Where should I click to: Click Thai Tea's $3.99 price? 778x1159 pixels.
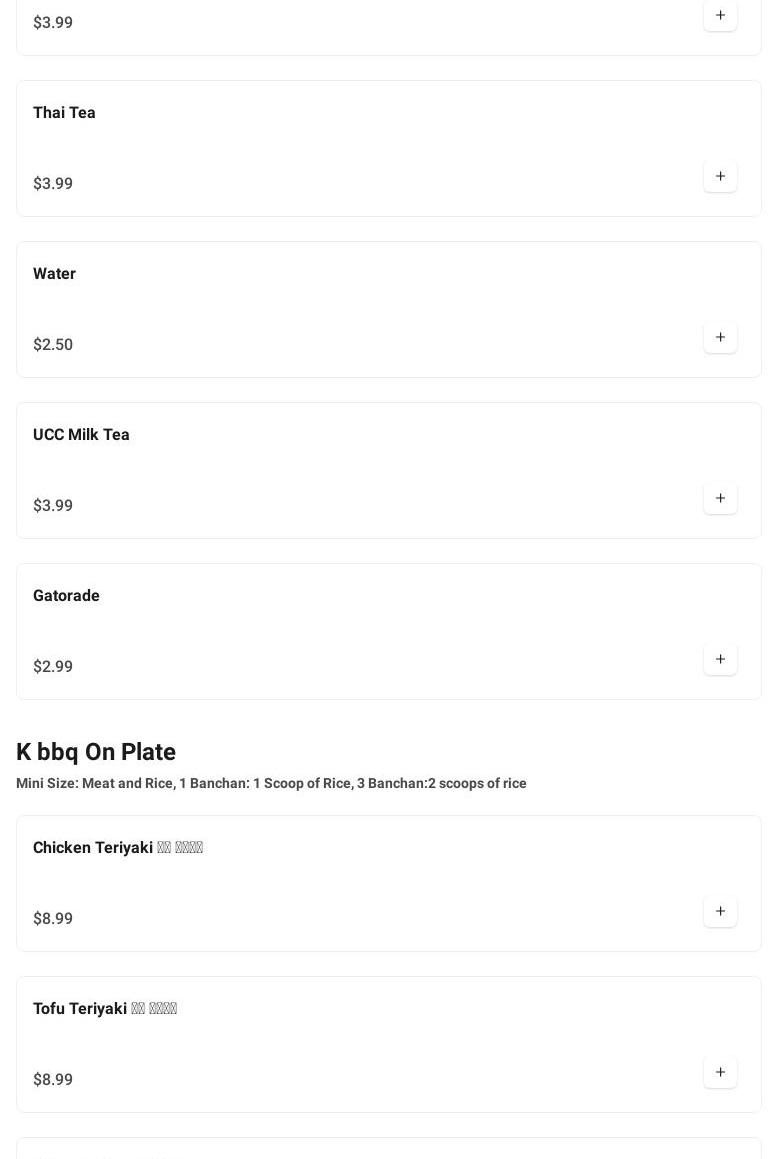point(53,183)
